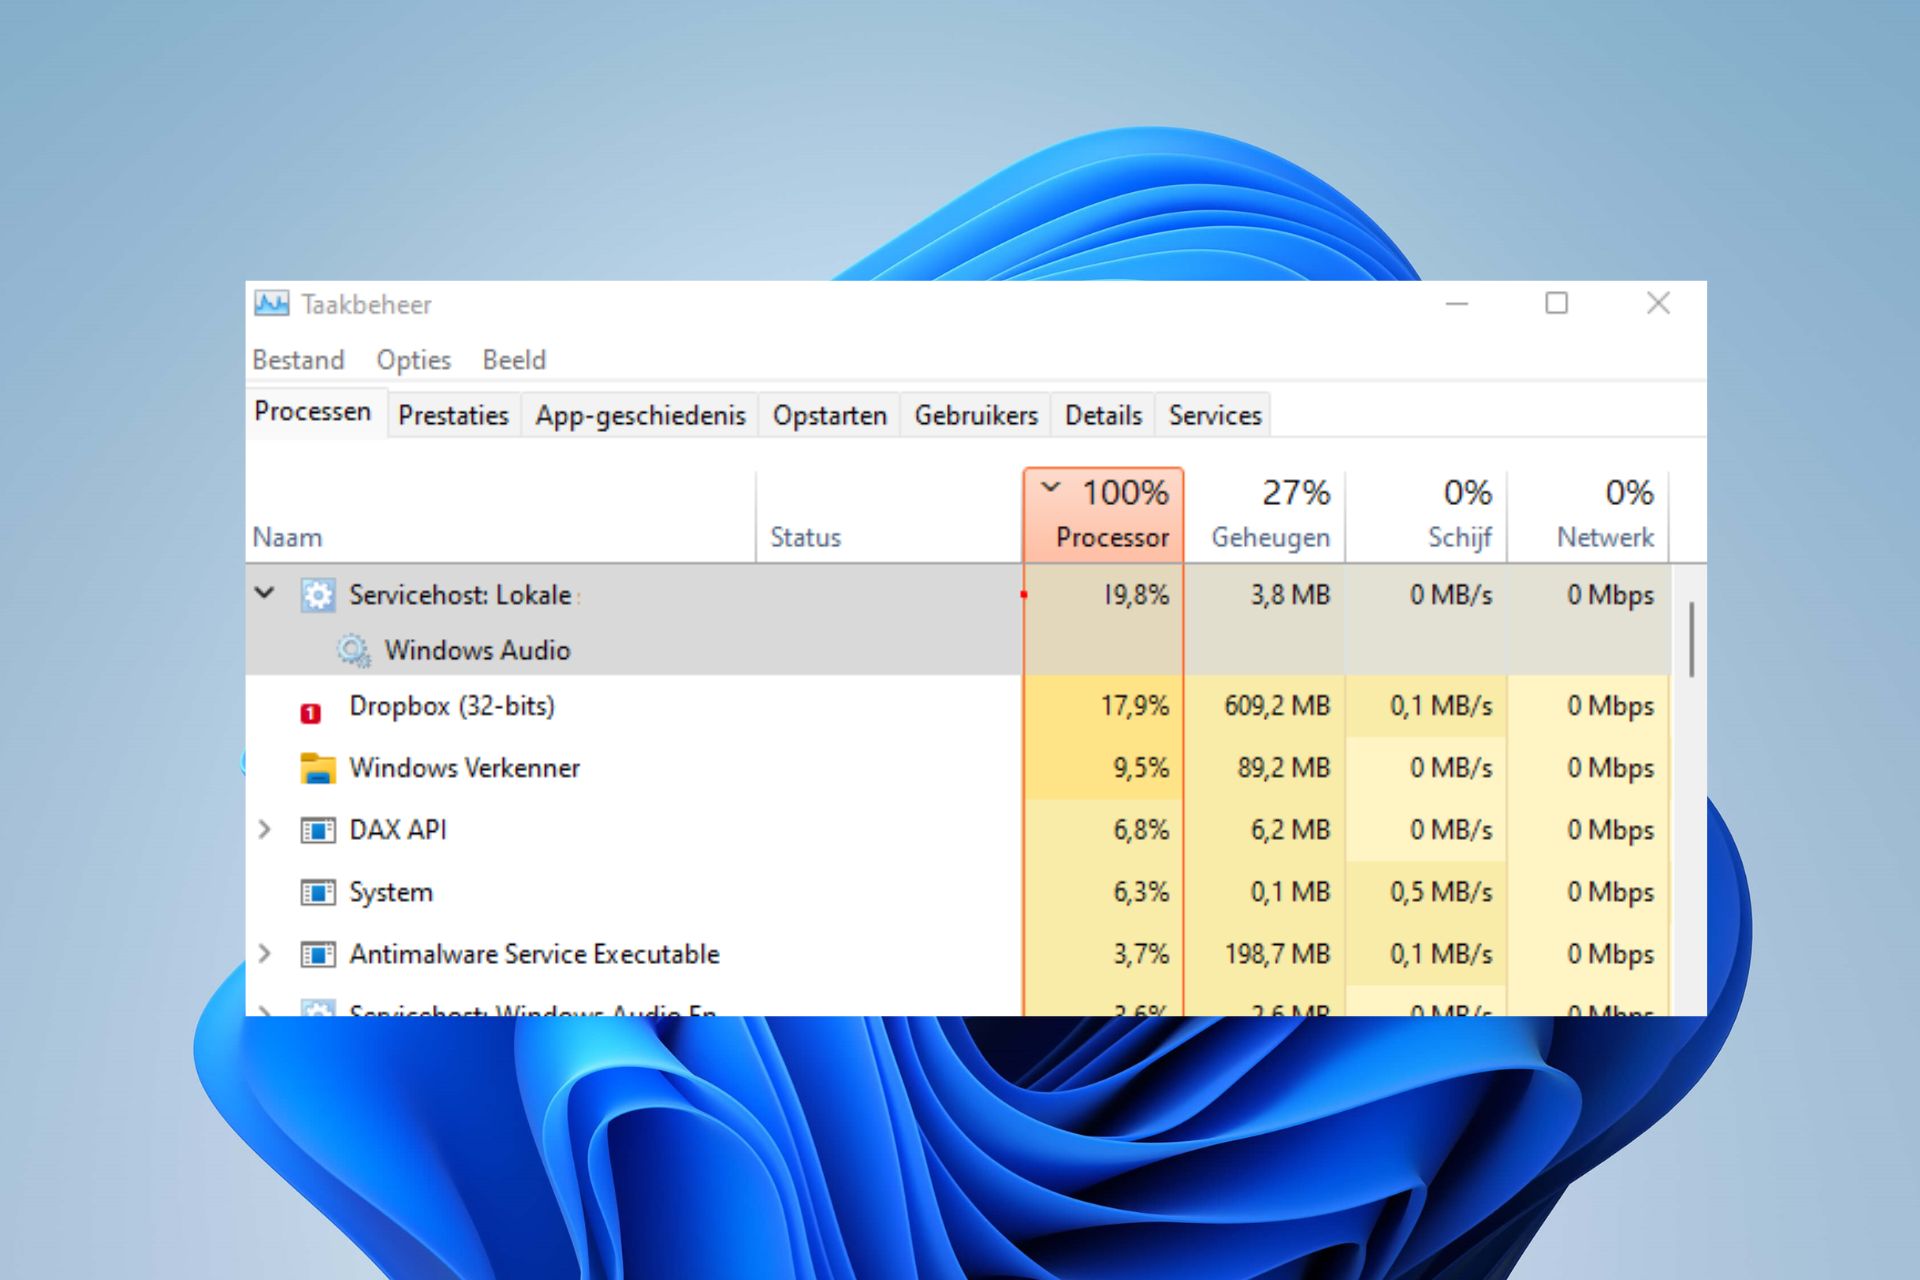Select the Gebruikers tab

pos(976,414)
